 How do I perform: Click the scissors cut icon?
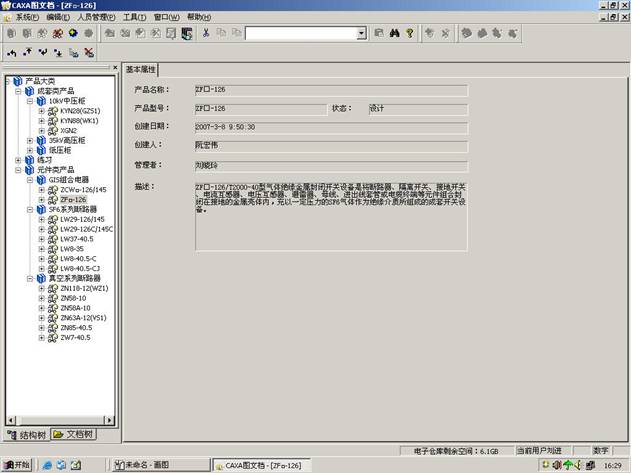[x=206, y=33]
